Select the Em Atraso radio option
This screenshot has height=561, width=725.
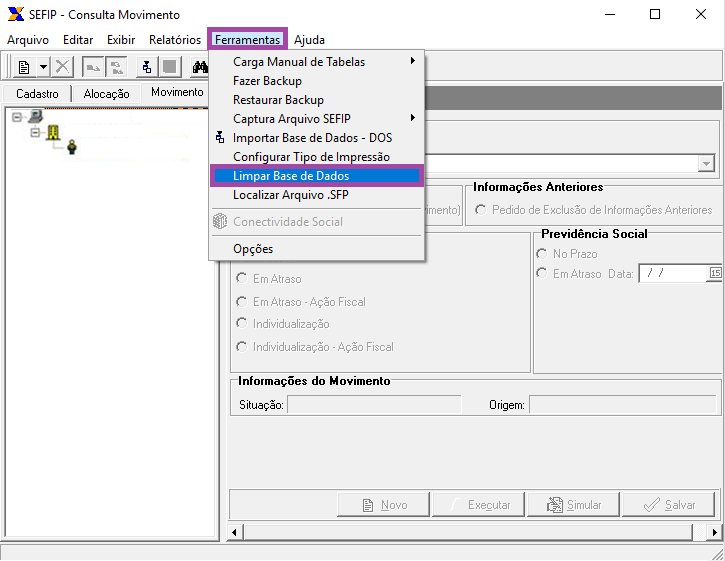(241, 278)
